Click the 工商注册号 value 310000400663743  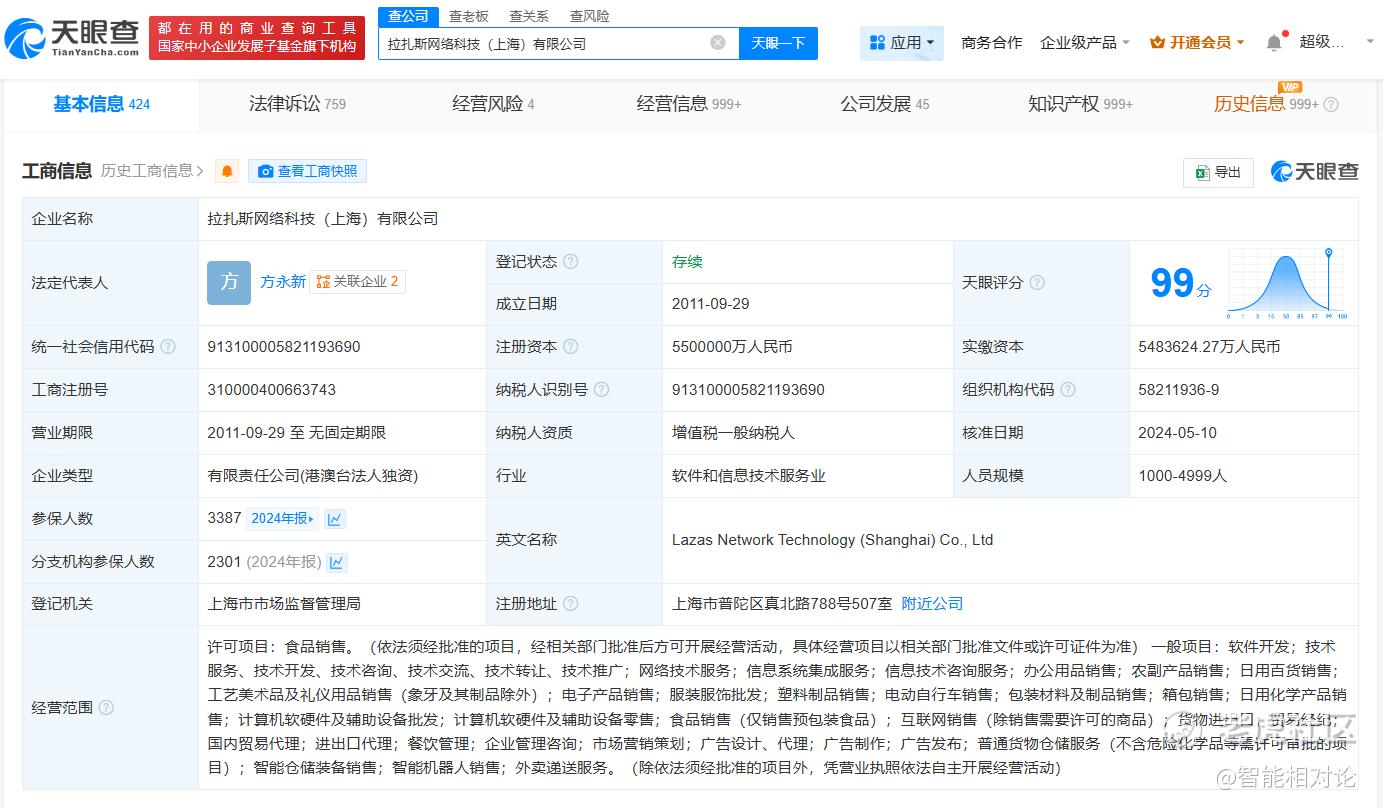tap(272, 390)
